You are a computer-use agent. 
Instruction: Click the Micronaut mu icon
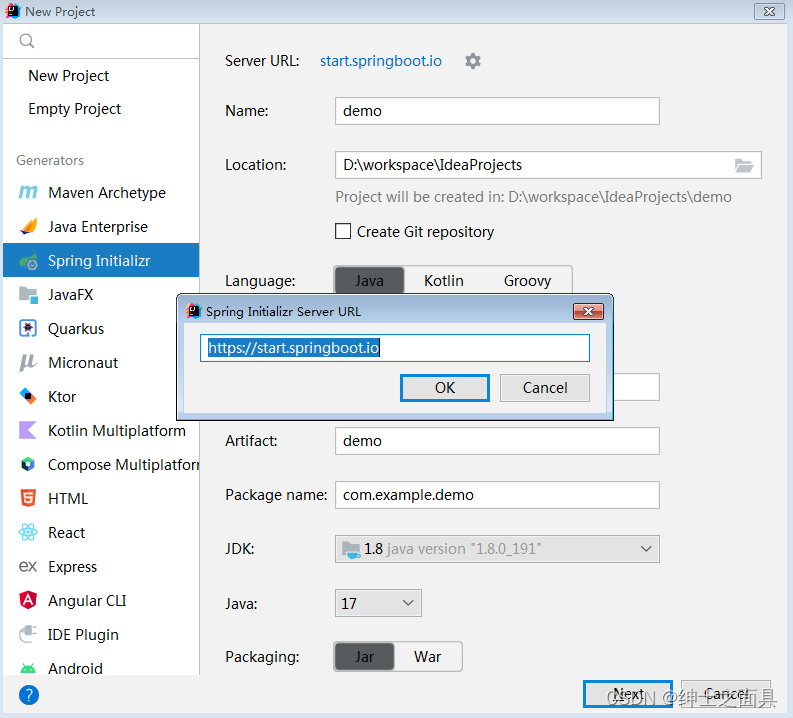(28, 363)
